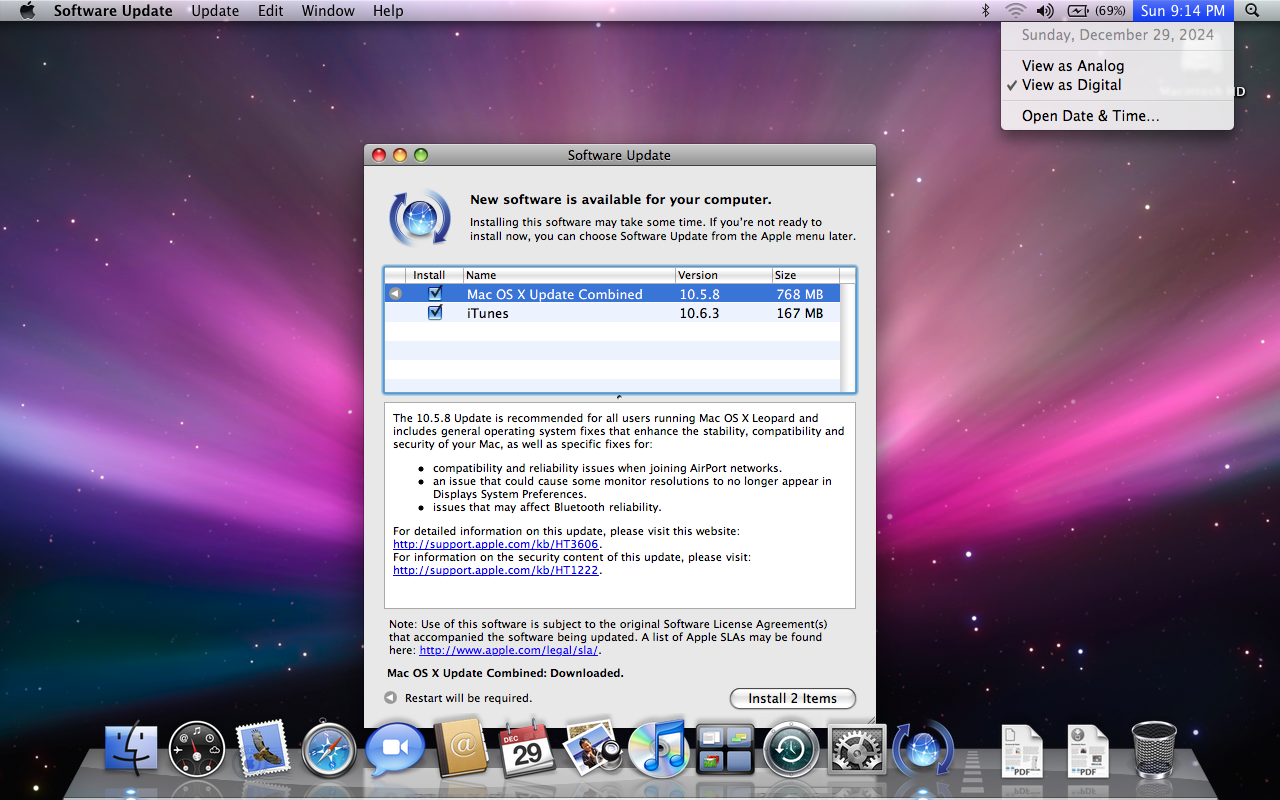Click the split divider handle below update list
1280x800 pixels.
coord(620,397)
